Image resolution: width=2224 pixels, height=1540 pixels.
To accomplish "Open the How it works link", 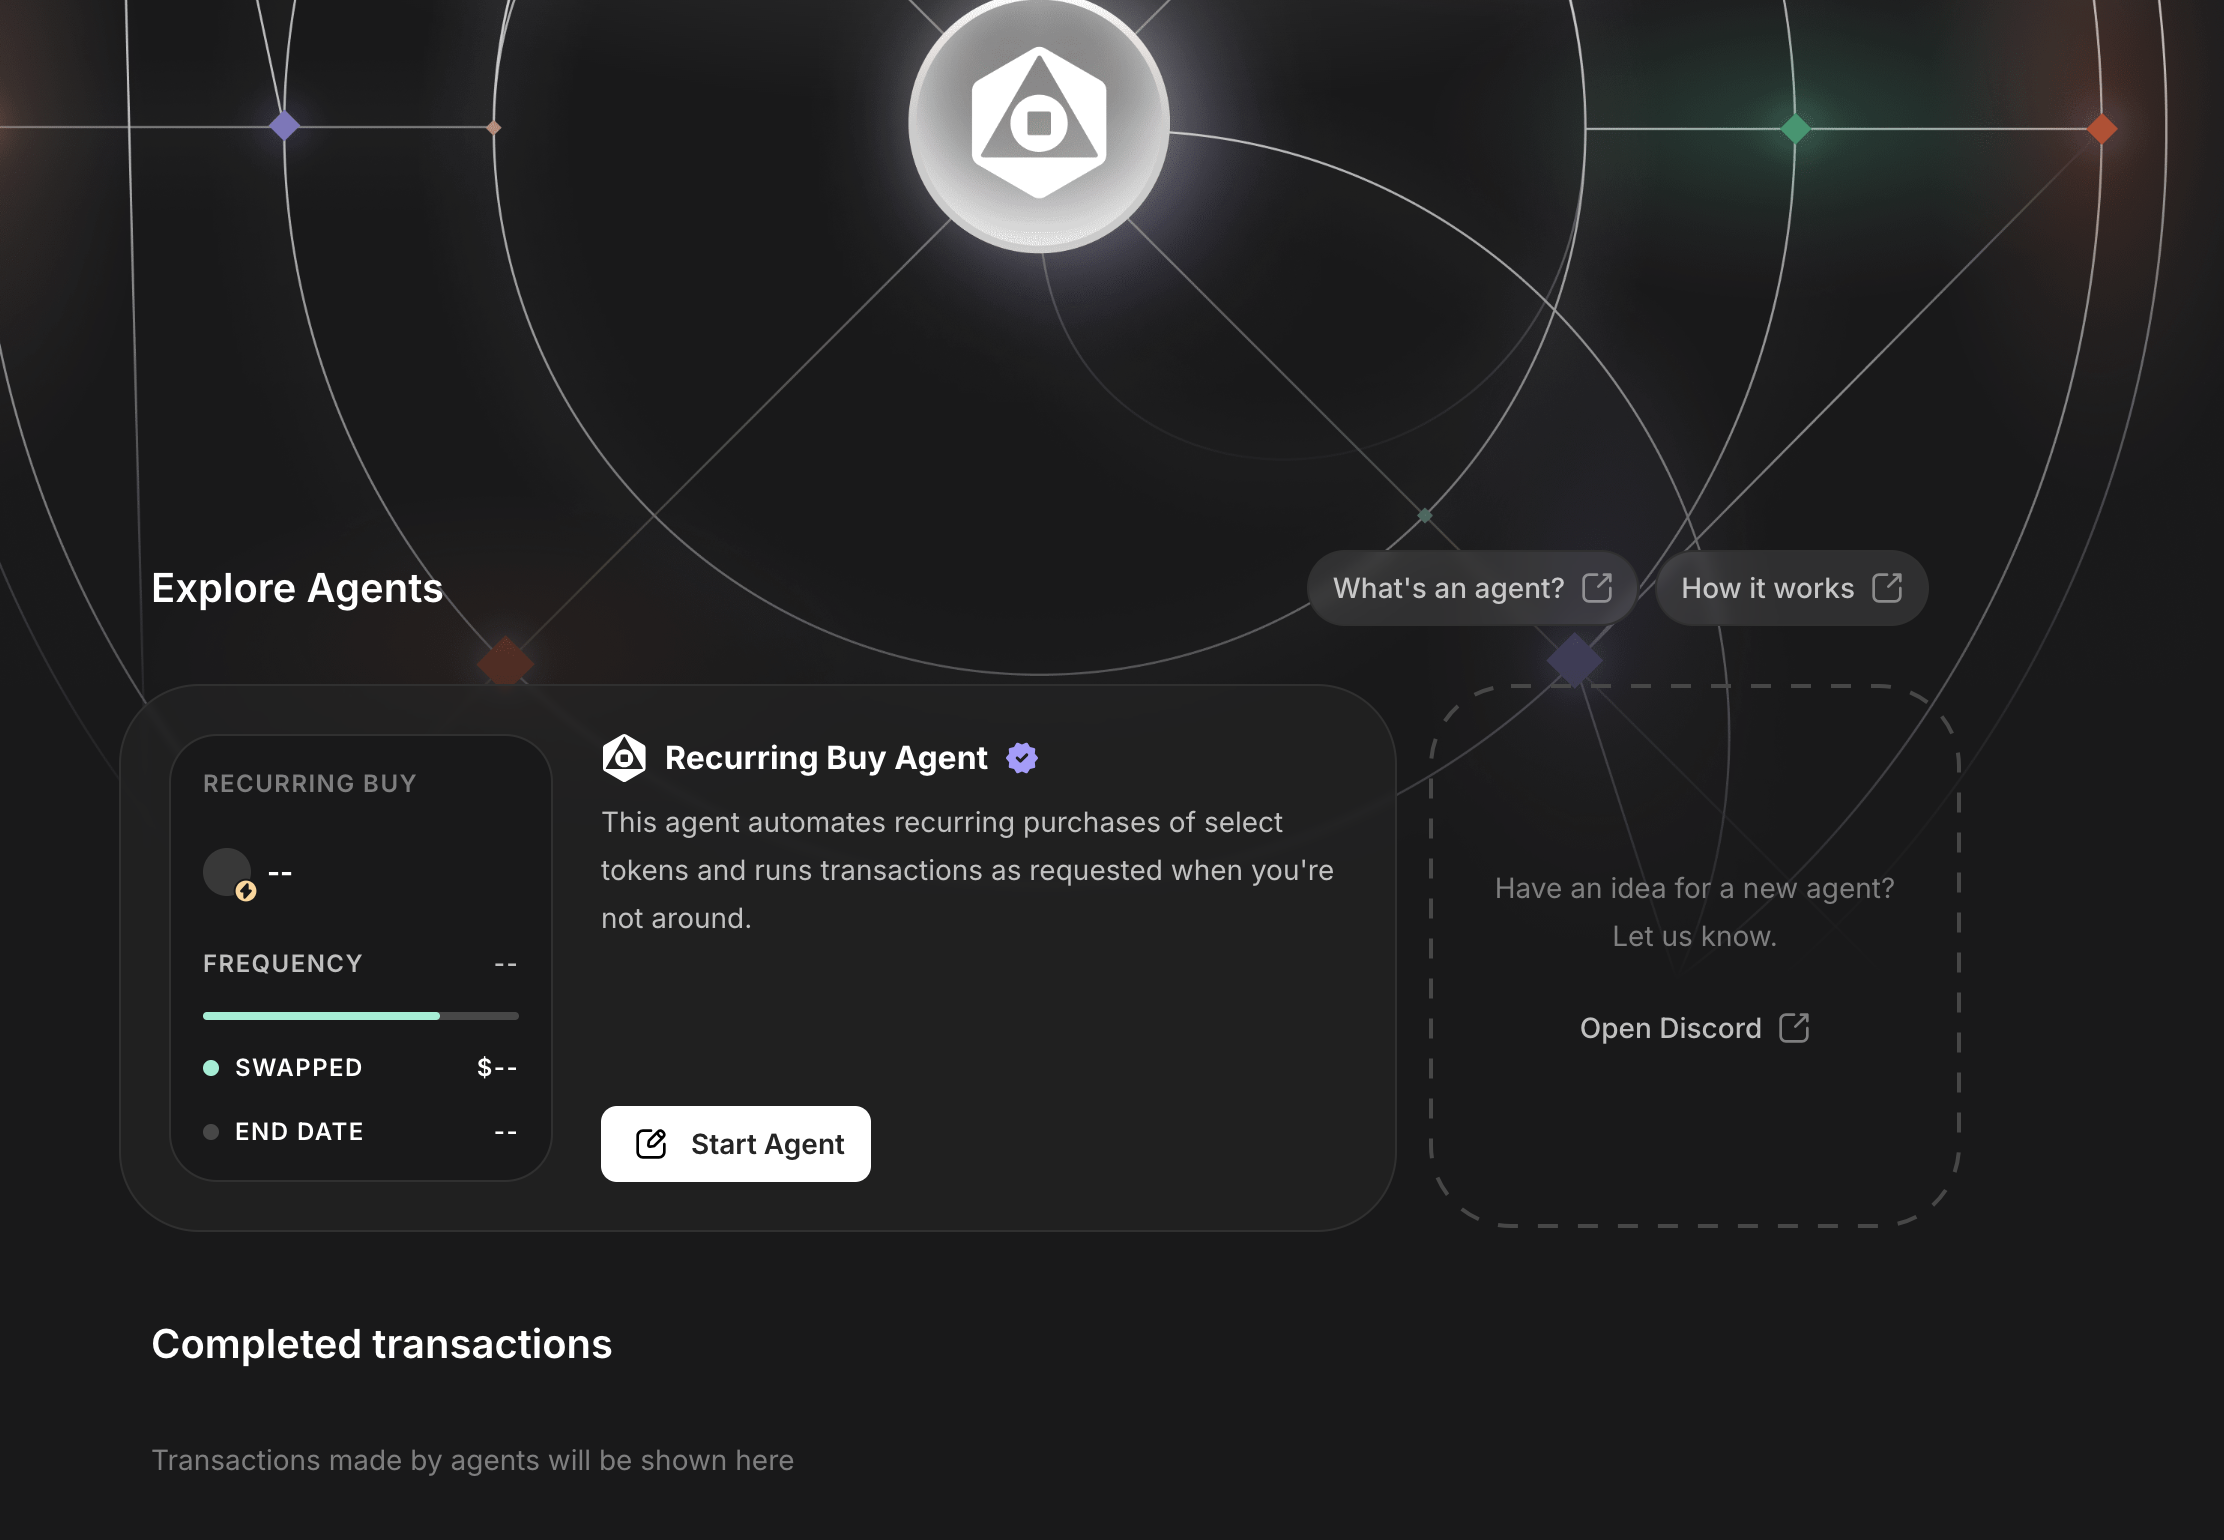I will click(x=1767, y=588).
